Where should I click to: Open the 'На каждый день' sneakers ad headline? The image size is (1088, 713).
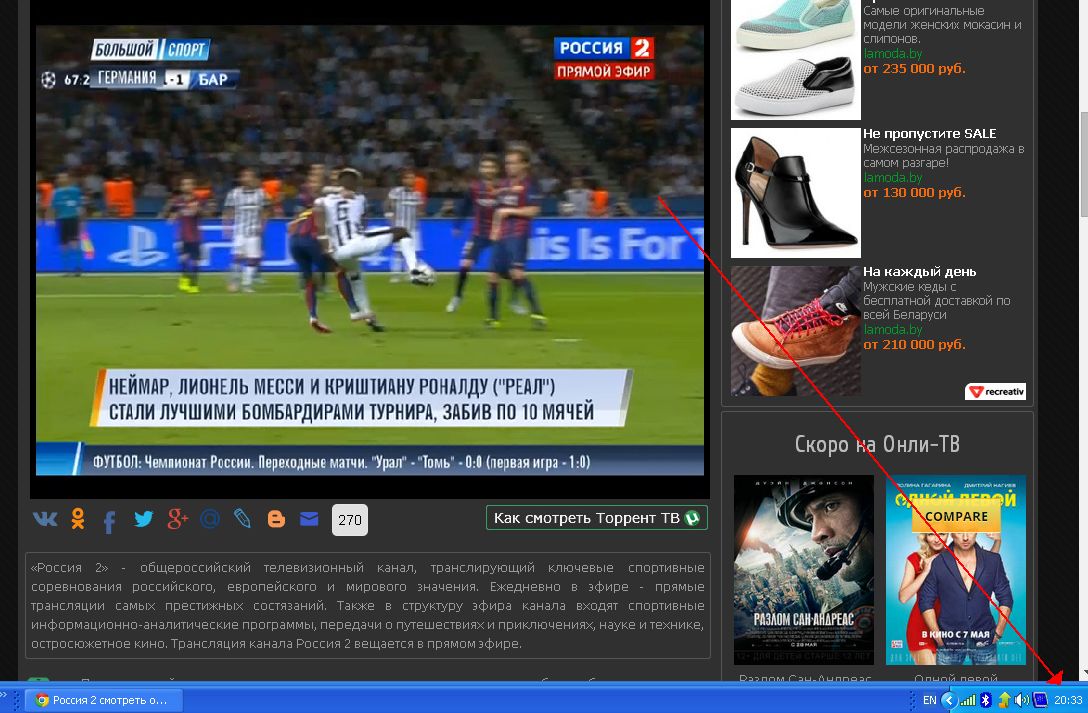tap(919, 272)
